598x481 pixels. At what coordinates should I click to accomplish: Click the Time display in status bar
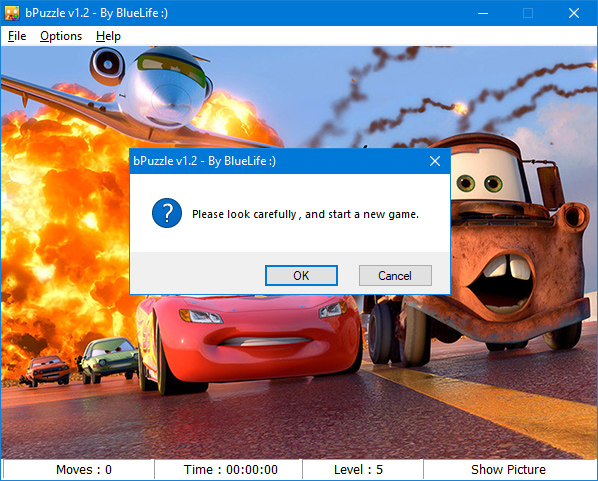point(230,469)
